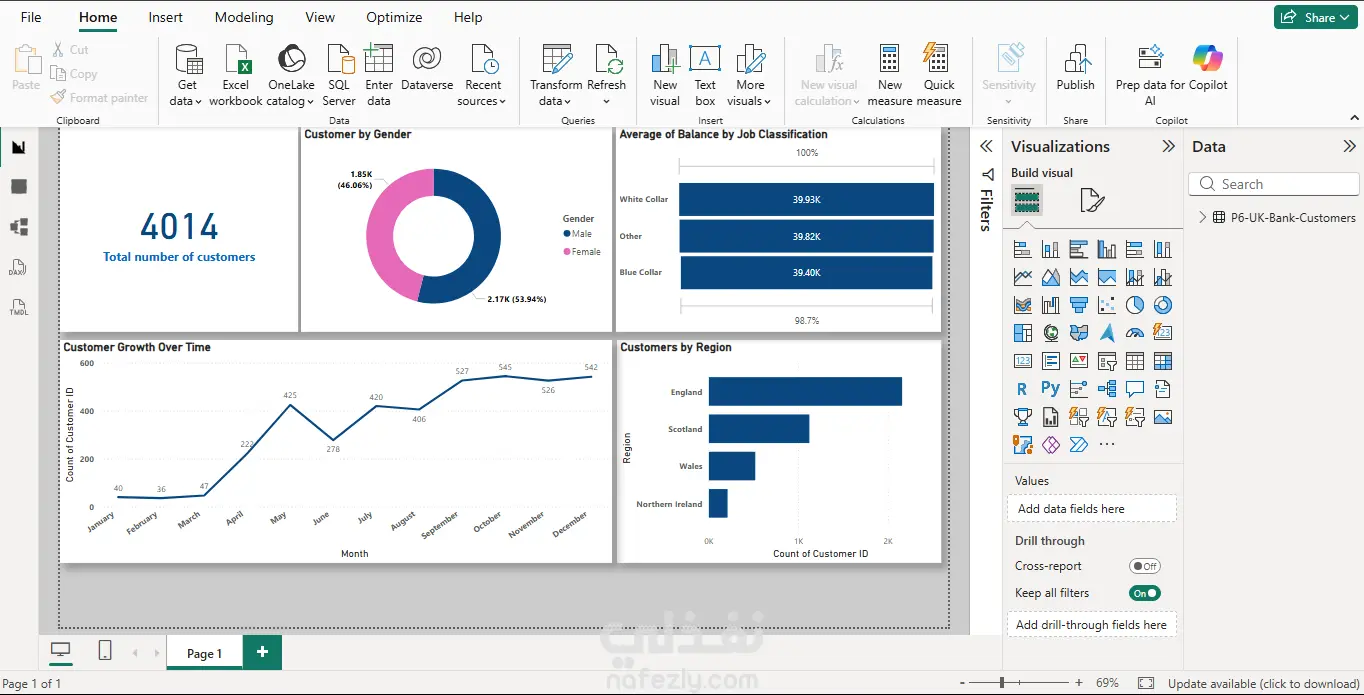Open the Insert ribbon tab
1364x695 pixels.
(165, 17)
